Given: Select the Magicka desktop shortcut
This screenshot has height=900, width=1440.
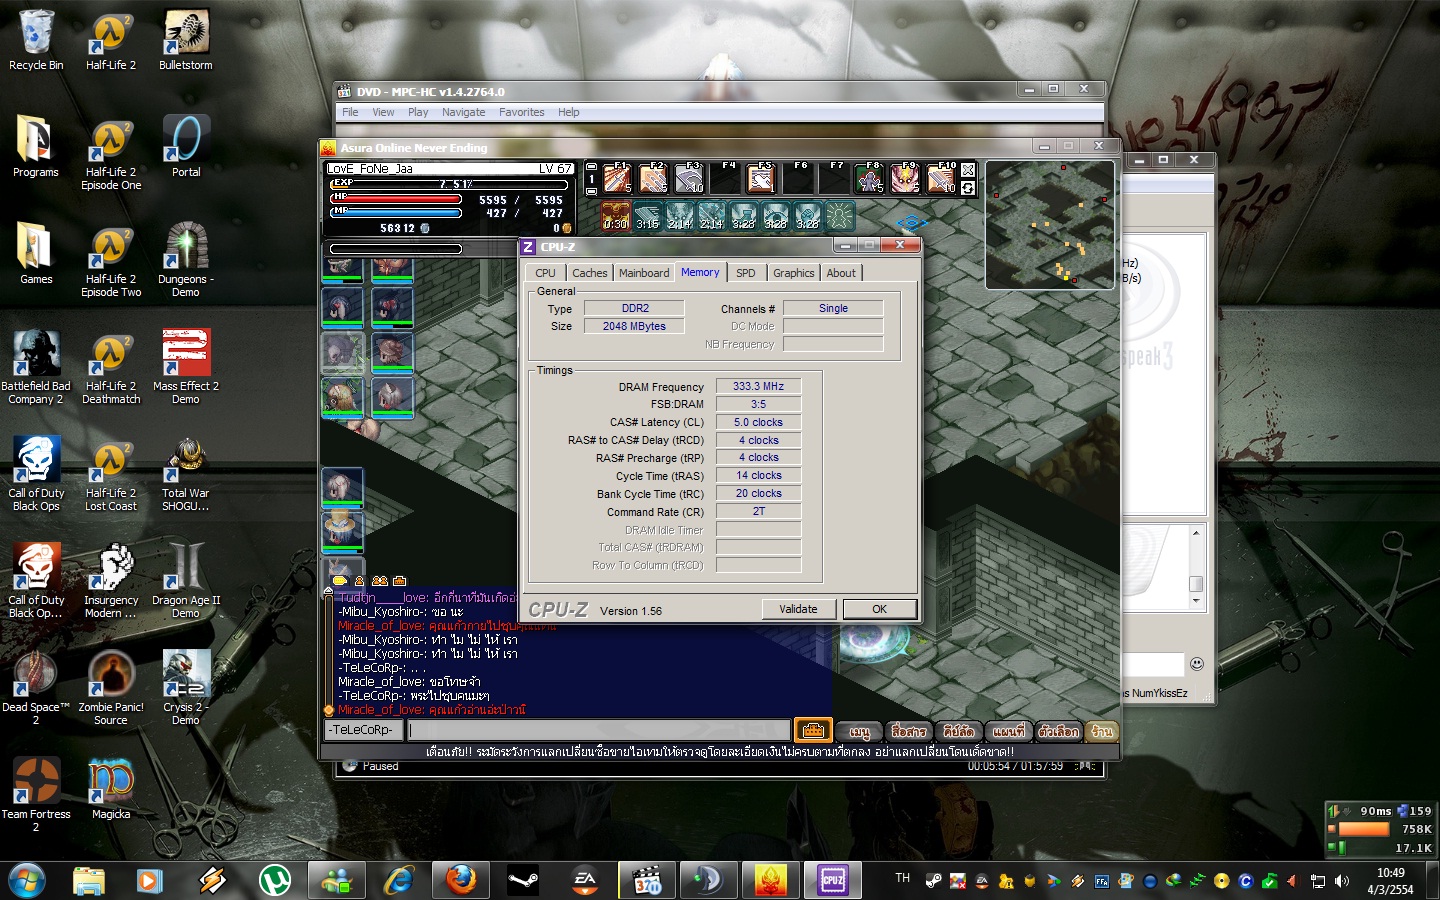Looking at the screenshot, I should [111, 789].
